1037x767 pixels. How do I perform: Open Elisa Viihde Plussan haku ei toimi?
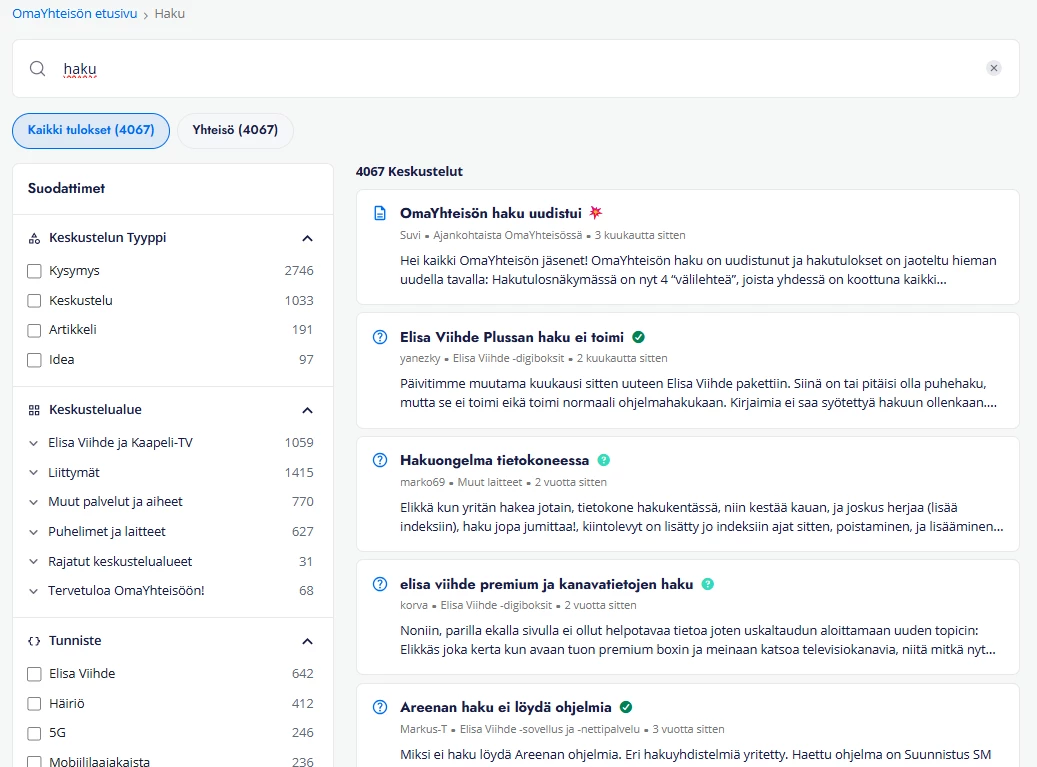512,337
